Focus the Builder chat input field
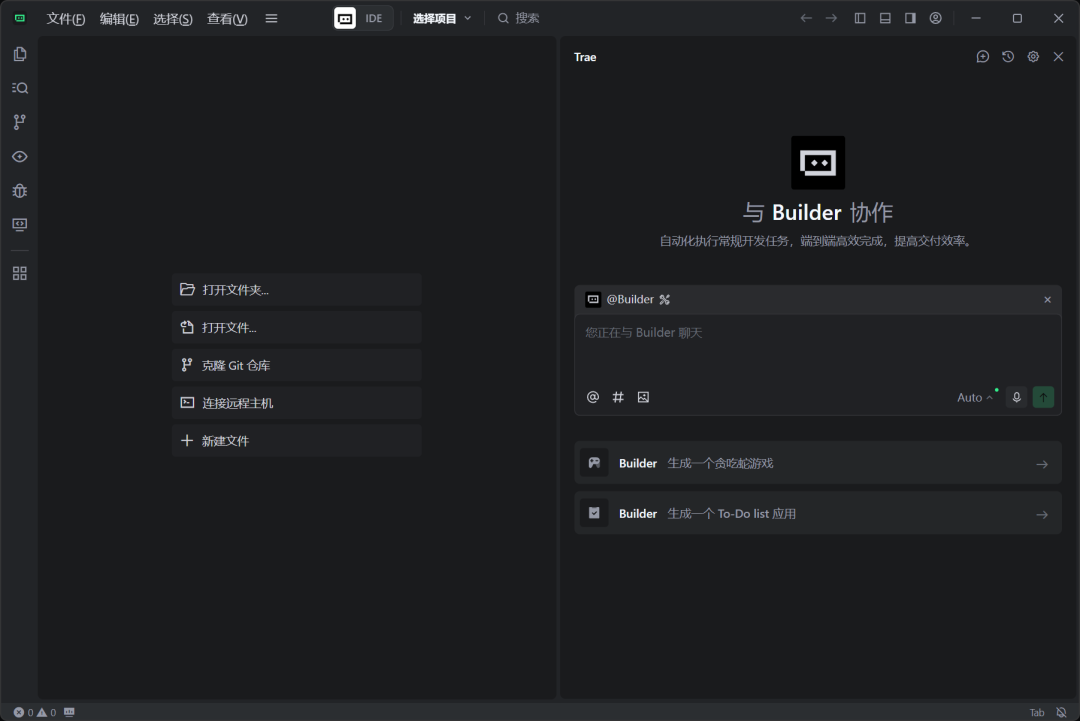Viewport: 1080px width, 721px height. [x=818, y=348]
